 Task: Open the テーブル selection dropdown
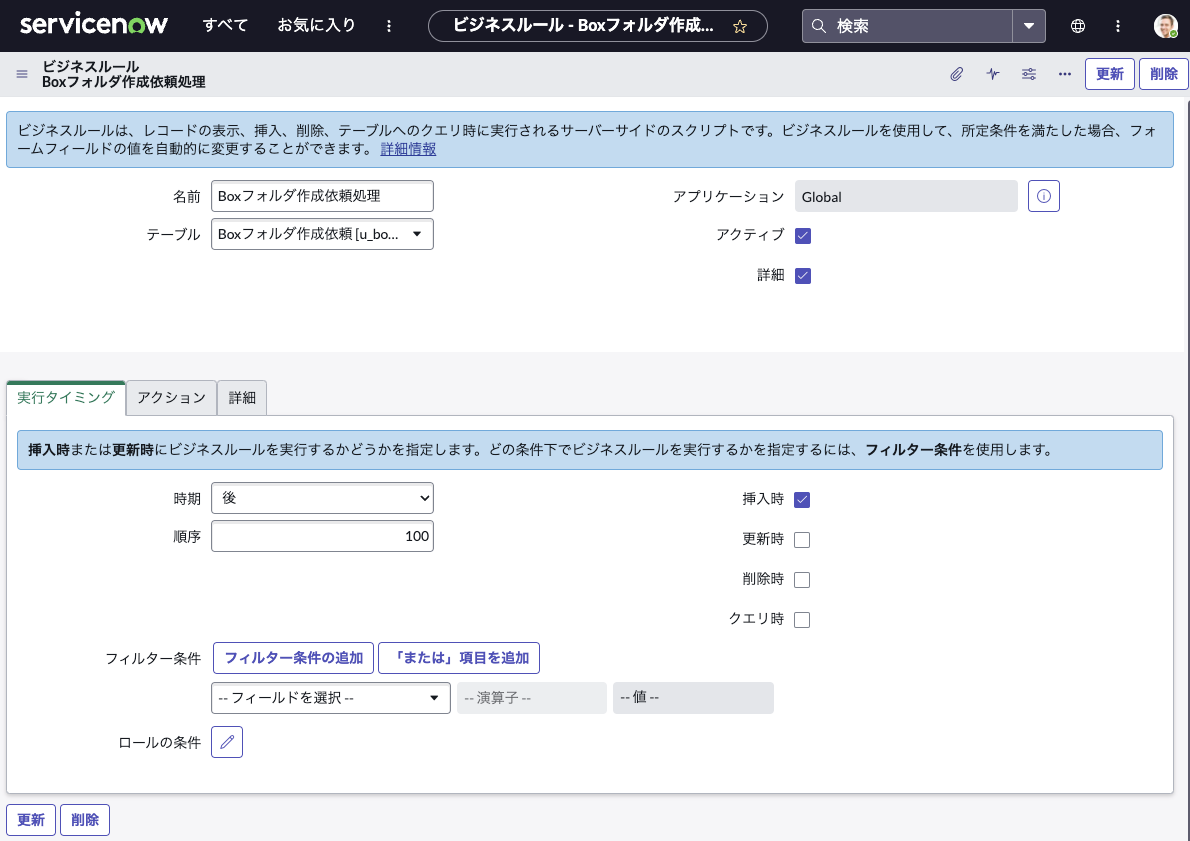tap(322, 234)
